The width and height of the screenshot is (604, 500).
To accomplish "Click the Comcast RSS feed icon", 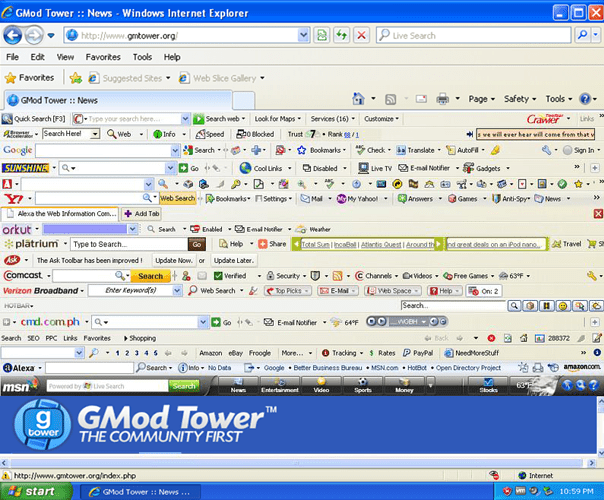I will coord(337,276).
